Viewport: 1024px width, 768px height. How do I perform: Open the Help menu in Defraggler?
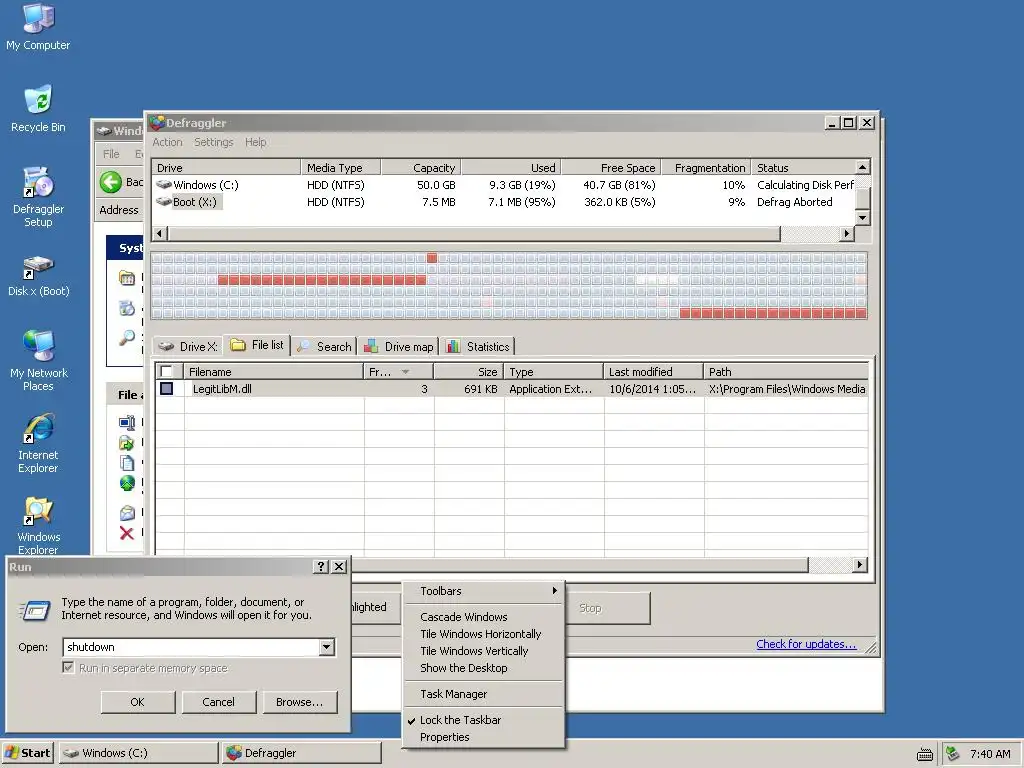[x=255, y=142]
